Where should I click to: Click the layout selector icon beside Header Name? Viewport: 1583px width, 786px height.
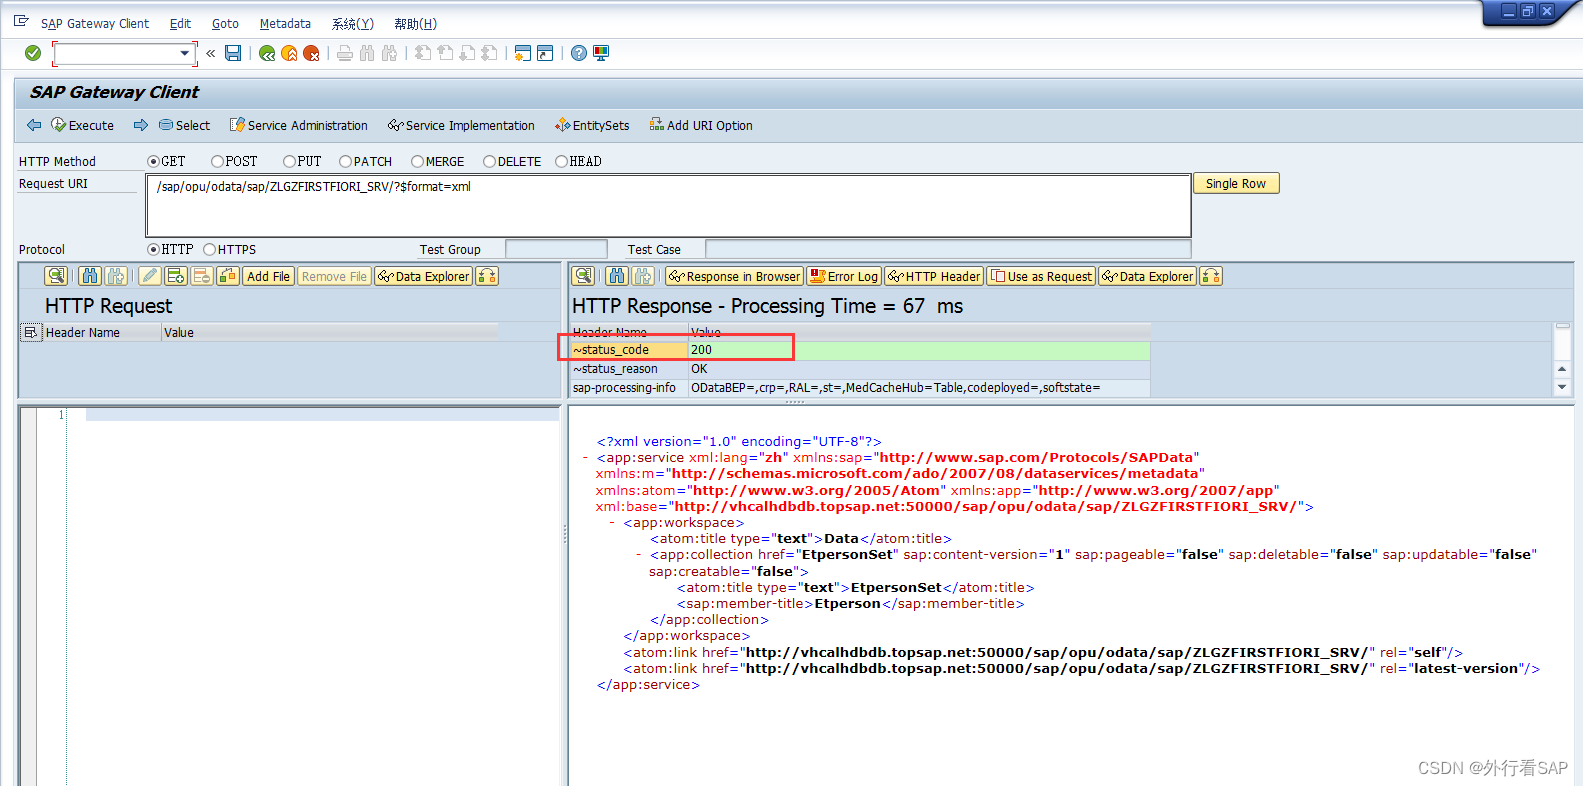pyautogui.click(x=31, y=332)
